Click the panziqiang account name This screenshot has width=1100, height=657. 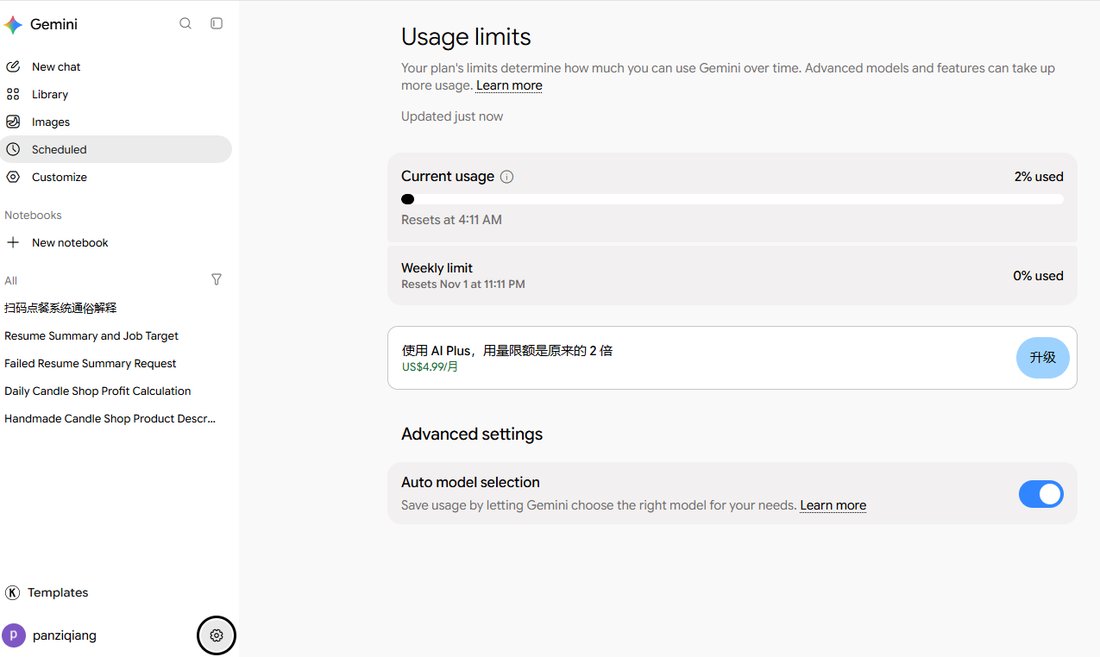pos(65,635)
